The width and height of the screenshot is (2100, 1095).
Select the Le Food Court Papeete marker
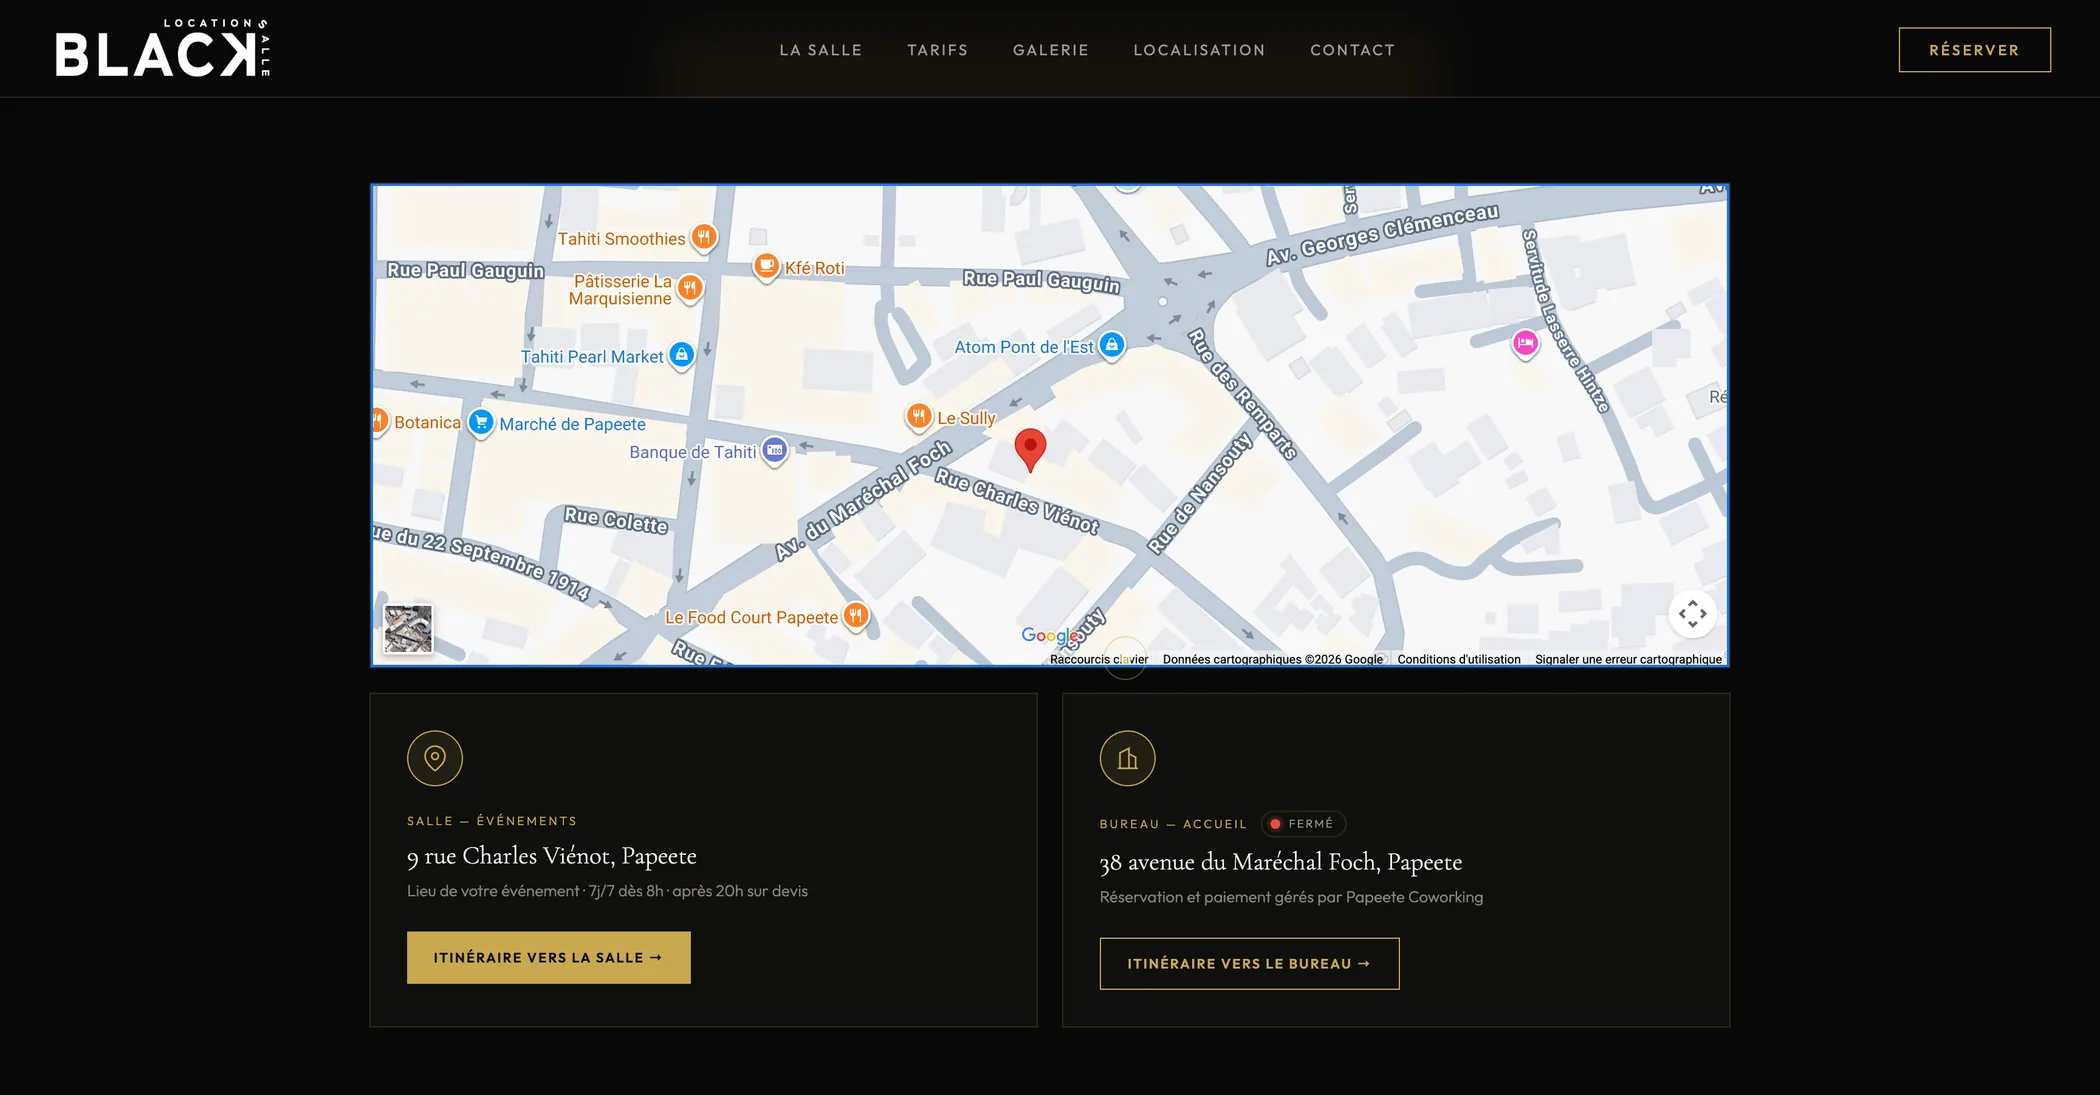coord(855,615)
